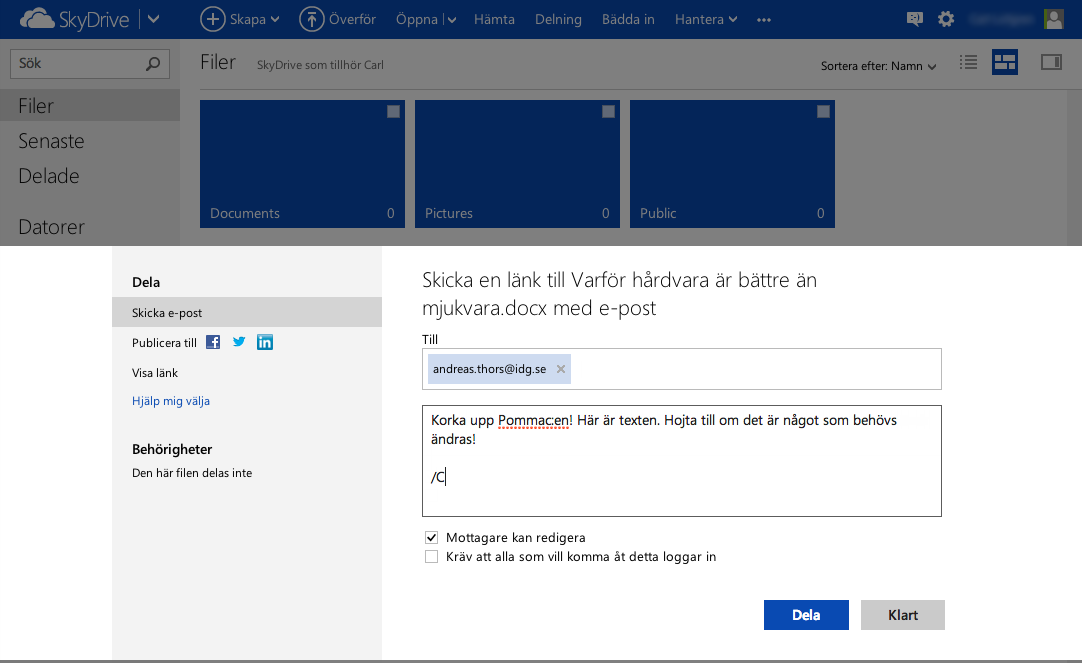
Task: Open the settings gear icon
Action: [x=945, y=19]
